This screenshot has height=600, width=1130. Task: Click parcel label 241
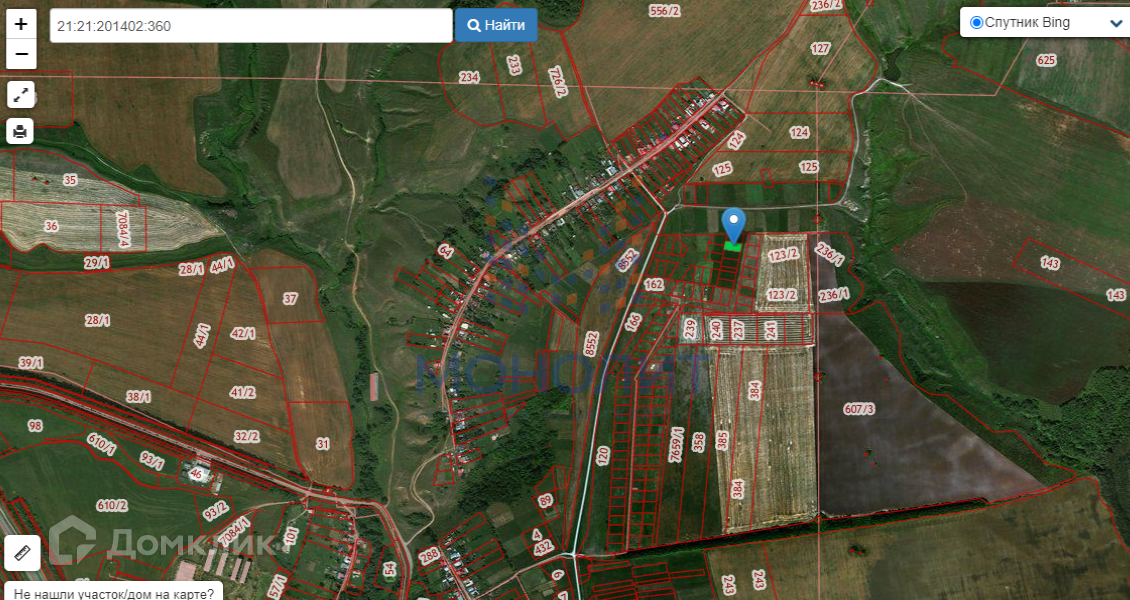(771, 330)
